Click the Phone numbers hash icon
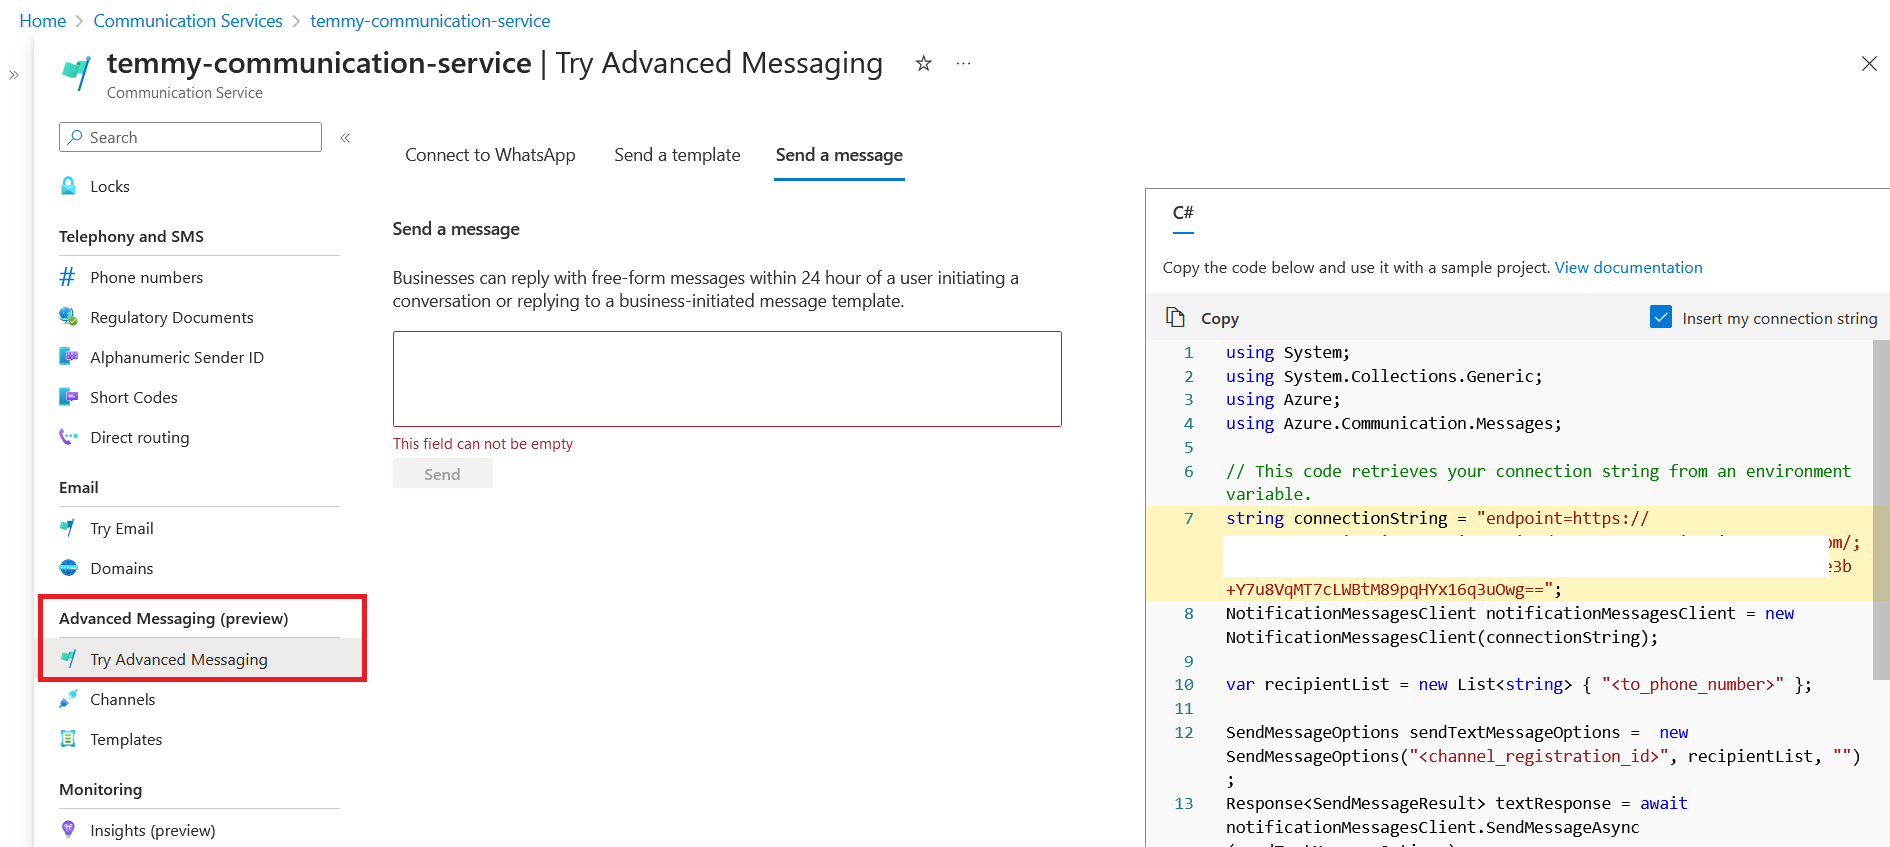 coord(68,277)
